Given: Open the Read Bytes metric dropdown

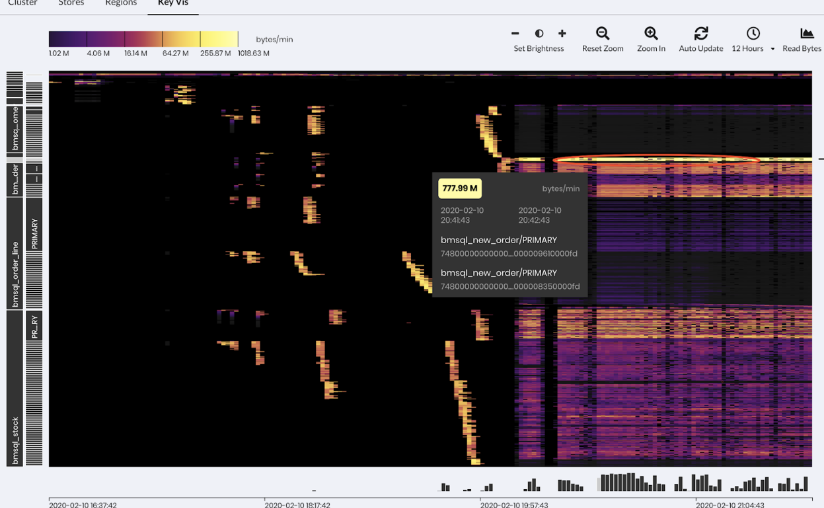Looking at the screenshot, I should [x=802, y=48].
